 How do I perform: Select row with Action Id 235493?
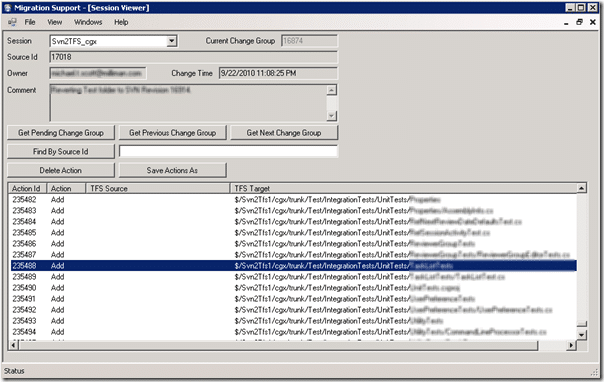(293, 321)
